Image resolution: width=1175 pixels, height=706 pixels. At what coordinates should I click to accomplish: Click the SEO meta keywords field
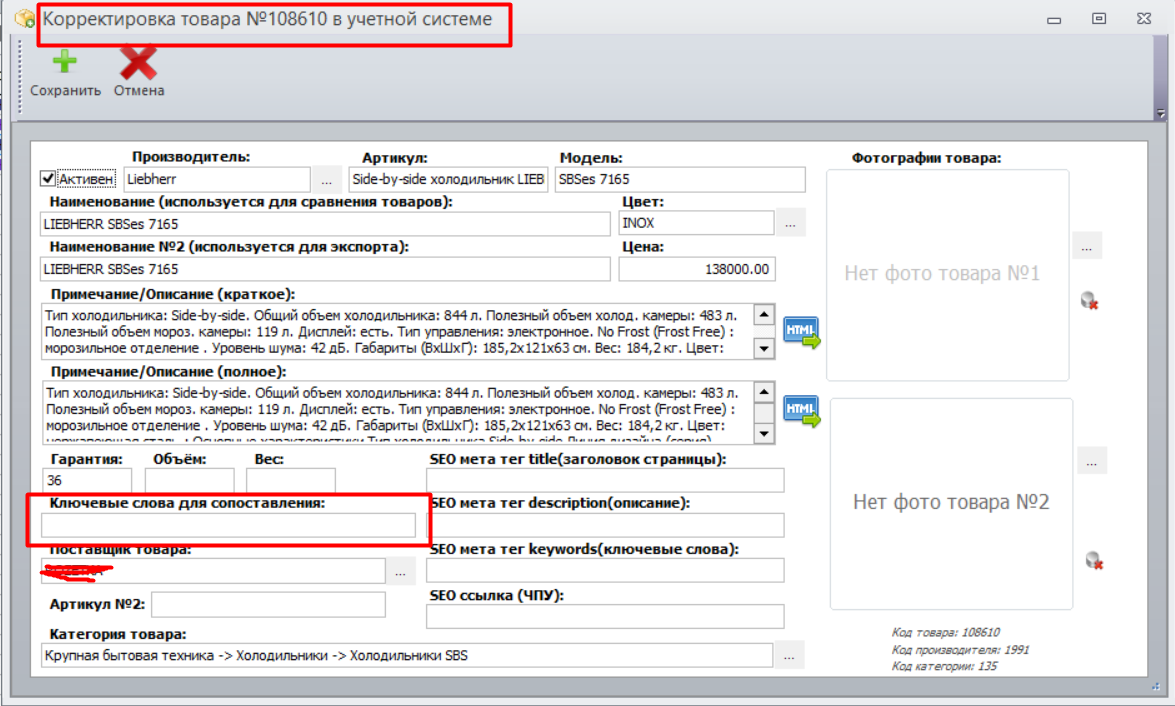[605, 570]
